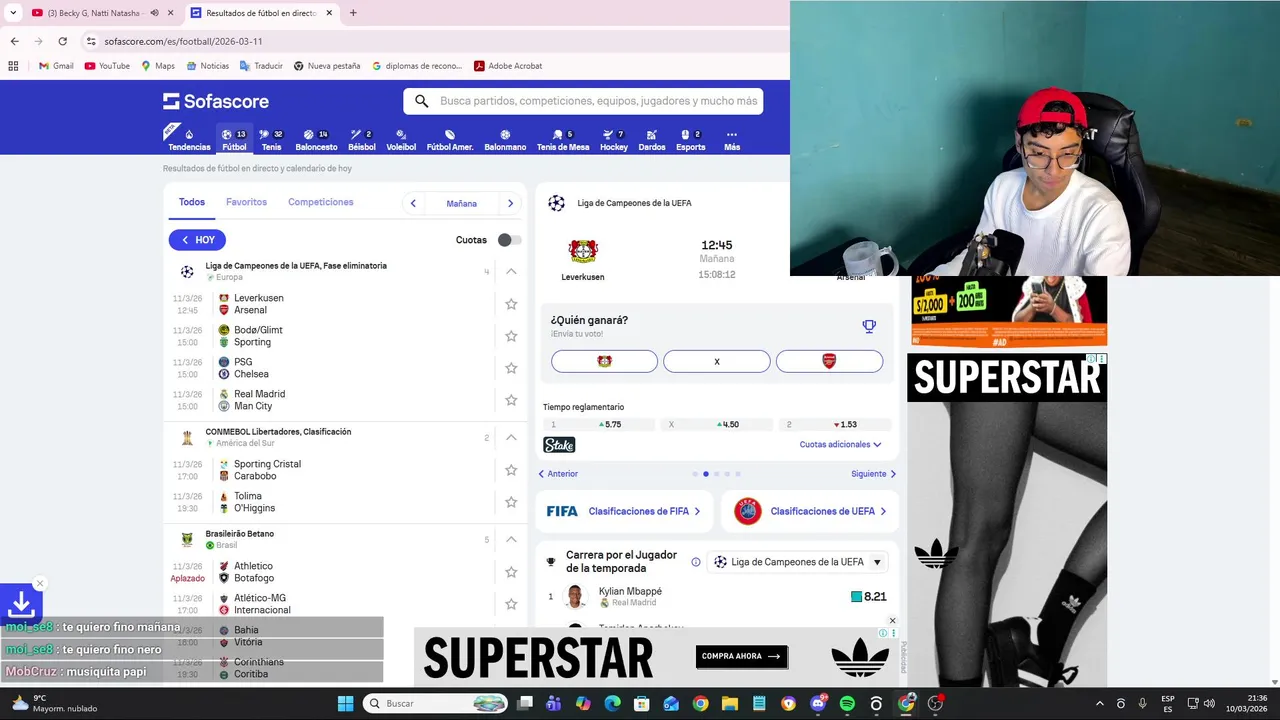1280x720 pixels.
Task: Open the Dardos sport section
Action: (652, 139)
